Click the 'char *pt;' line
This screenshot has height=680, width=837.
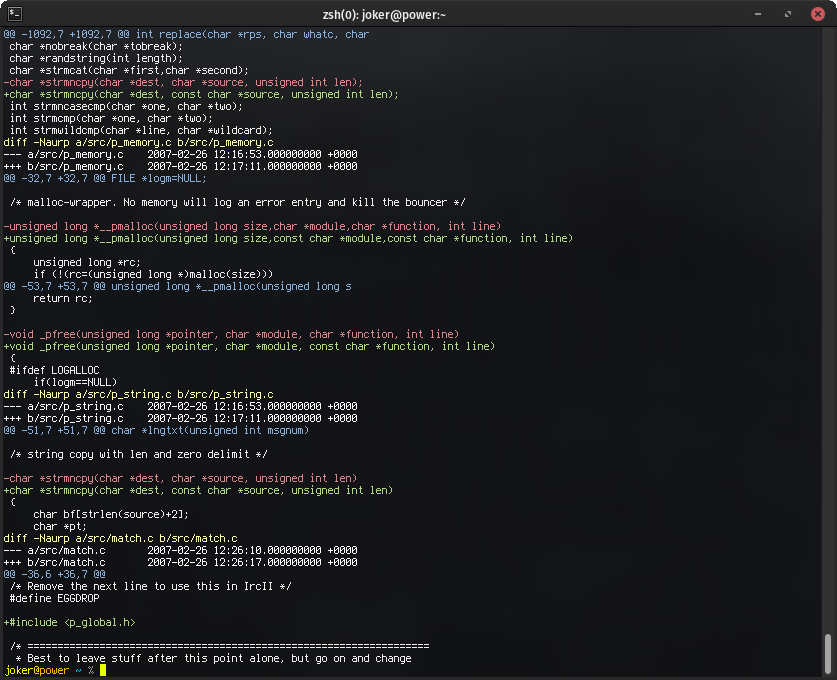(x=60, y=526)
